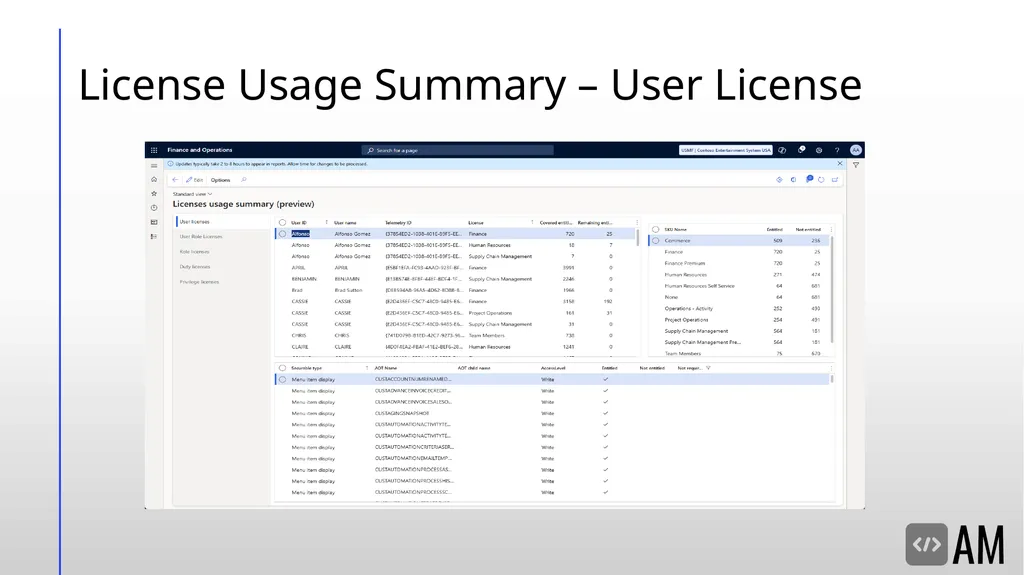The width and height of the screenshot is (1024, 575).
Task: Select the Finance Premium SKU row
Action: (741, 263)
